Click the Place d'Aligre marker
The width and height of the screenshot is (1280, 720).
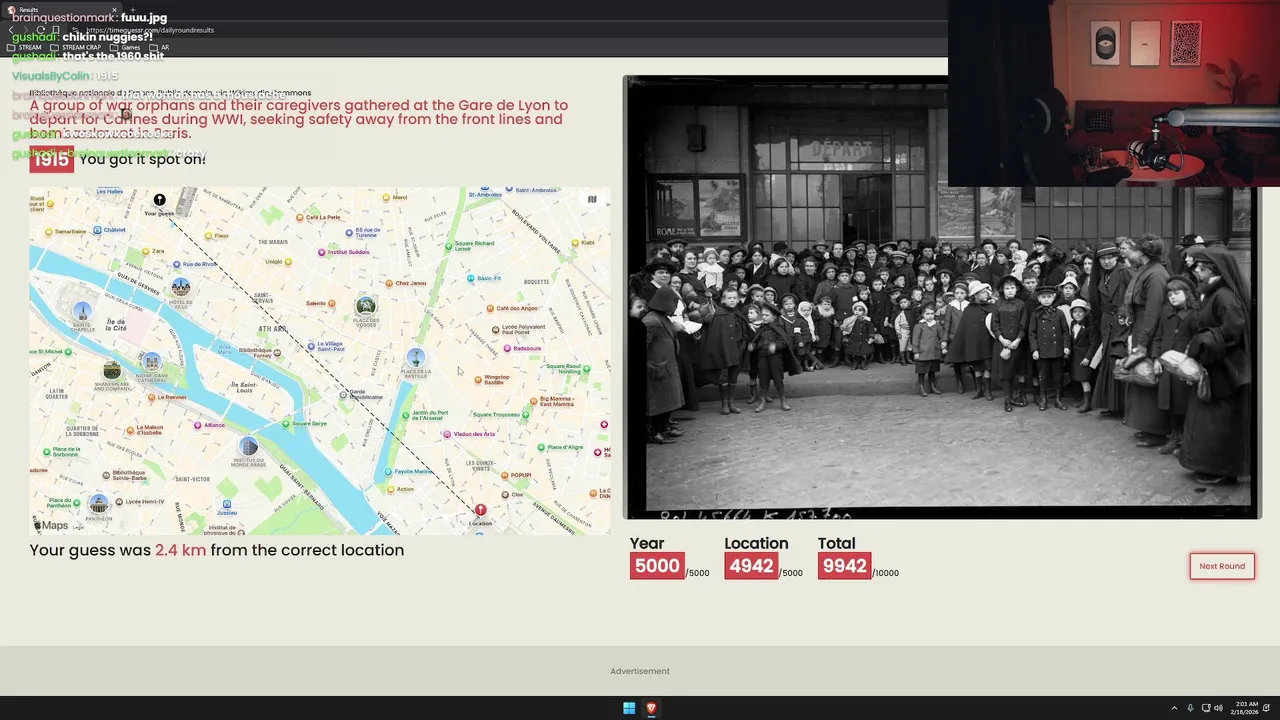542,447
